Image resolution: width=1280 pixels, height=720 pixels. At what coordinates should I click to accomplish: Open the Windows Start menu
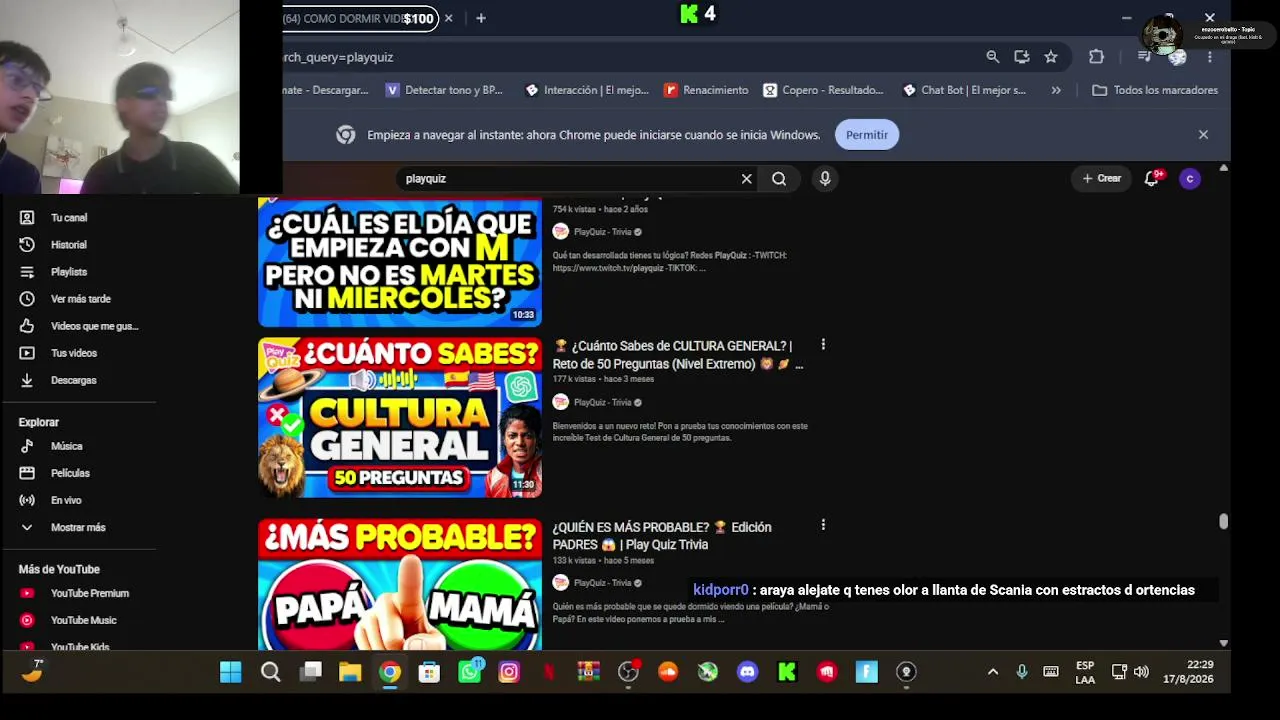[x=231, y=672]
